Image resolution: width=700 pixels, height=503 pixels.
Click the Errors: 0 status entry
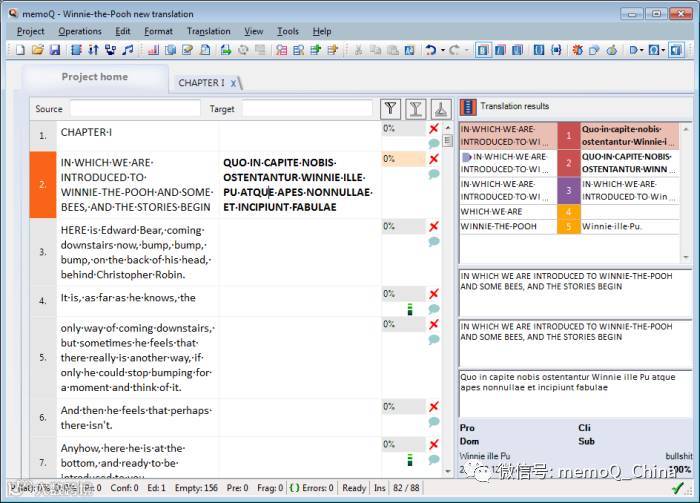click(313, 488)
